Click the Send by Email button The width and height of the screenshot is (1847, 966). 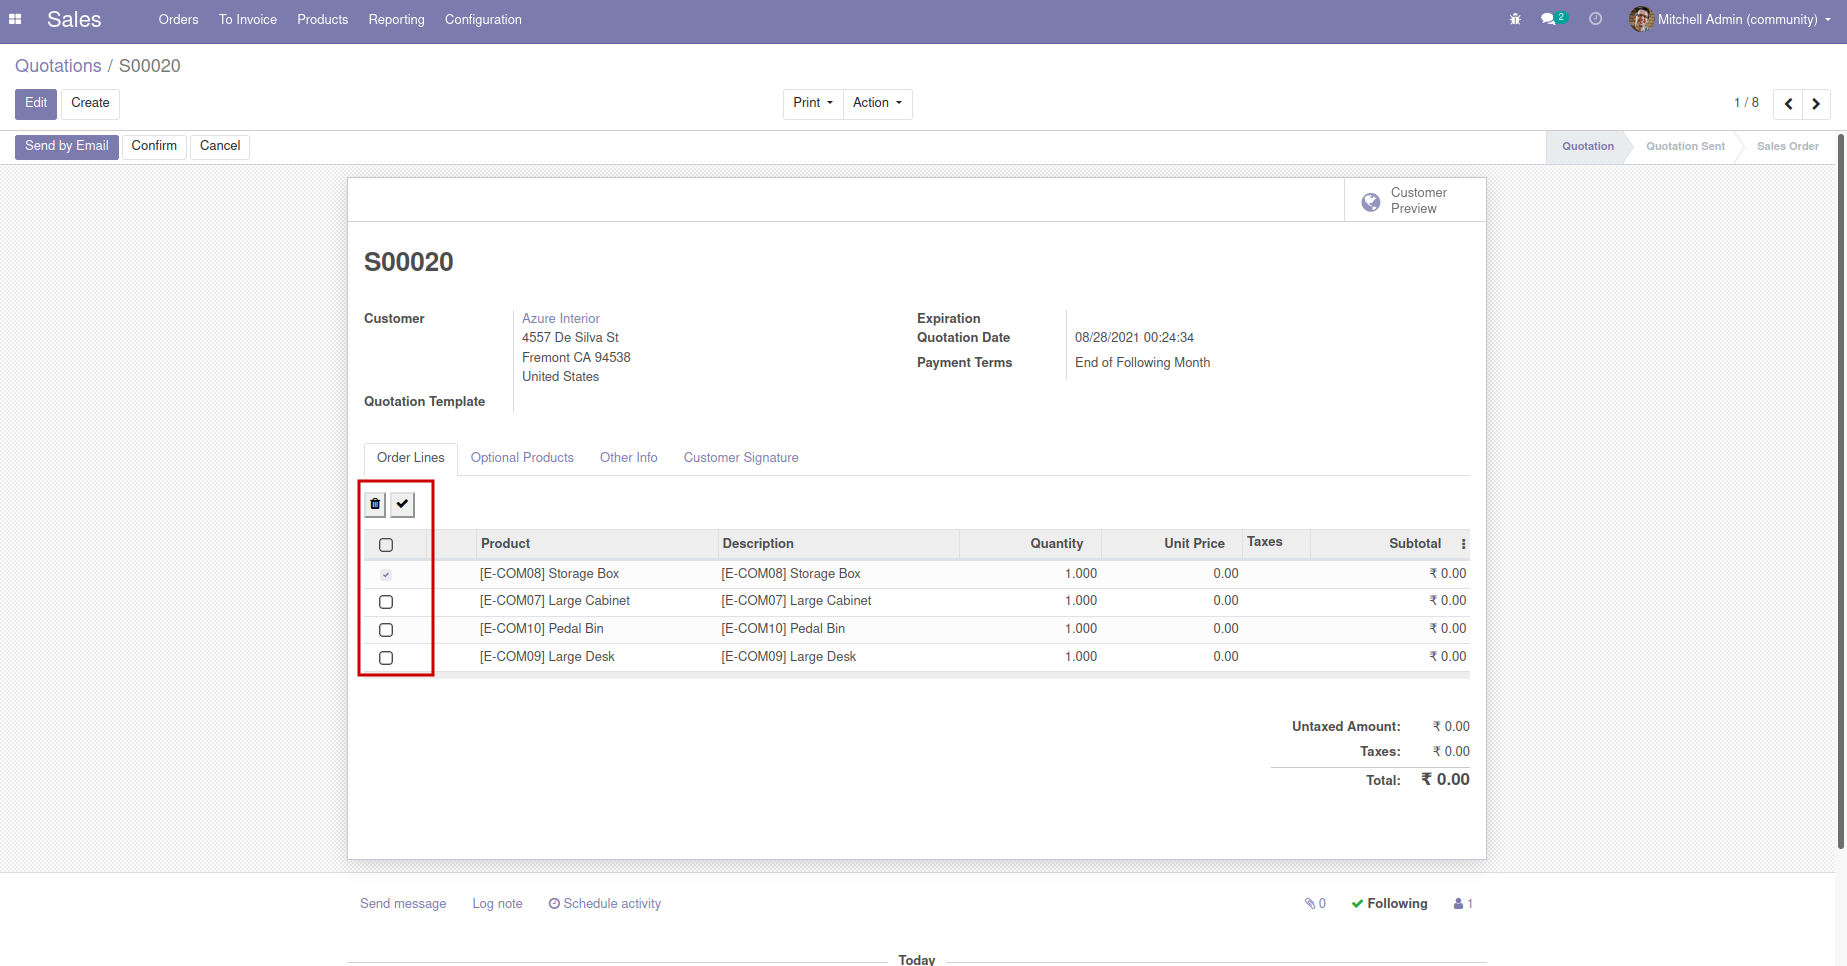(67, 146)
